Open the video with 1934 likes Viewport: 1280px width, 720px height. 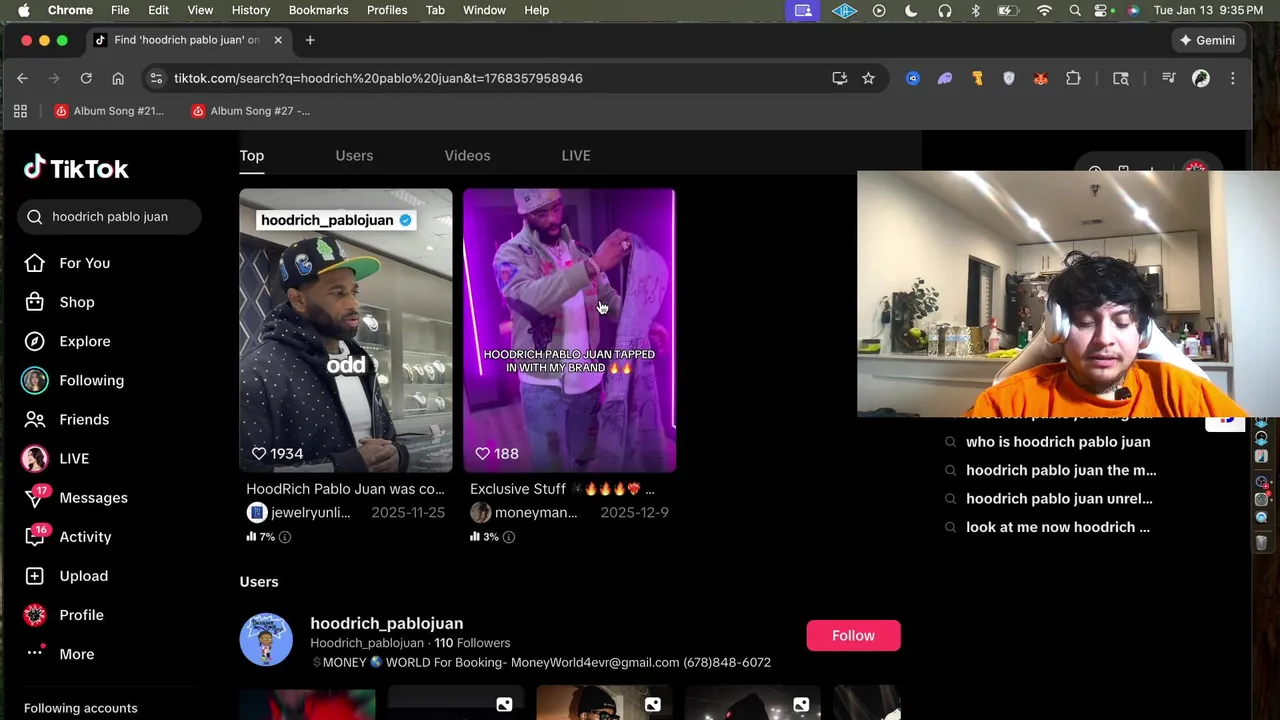[346, 330]
